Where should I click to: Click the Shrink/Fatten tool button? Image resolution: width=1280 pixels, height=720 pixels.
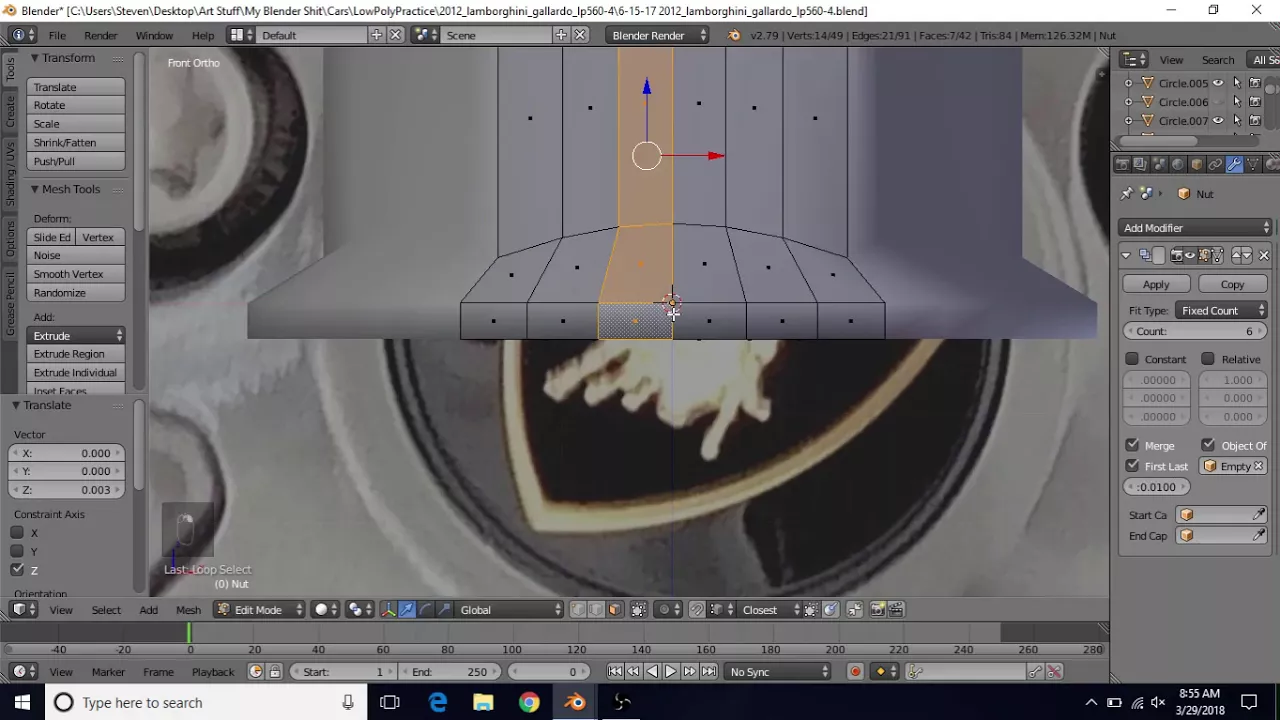coord(76,143)
